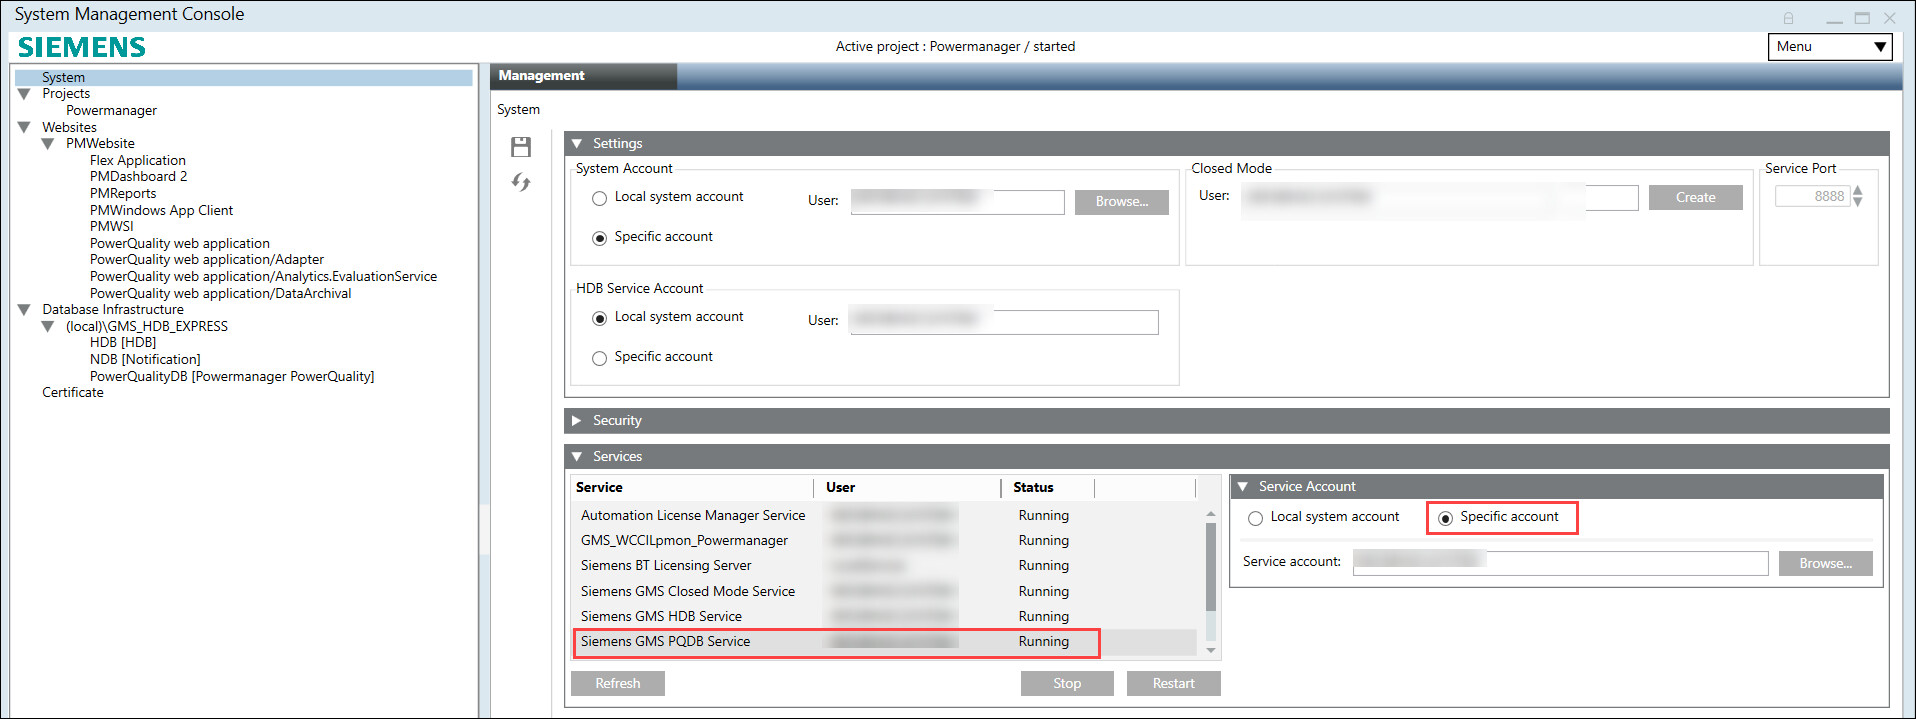Click the lock icon in title bar
This screenshot has height=719, width=1916.
pos(1788,18)
